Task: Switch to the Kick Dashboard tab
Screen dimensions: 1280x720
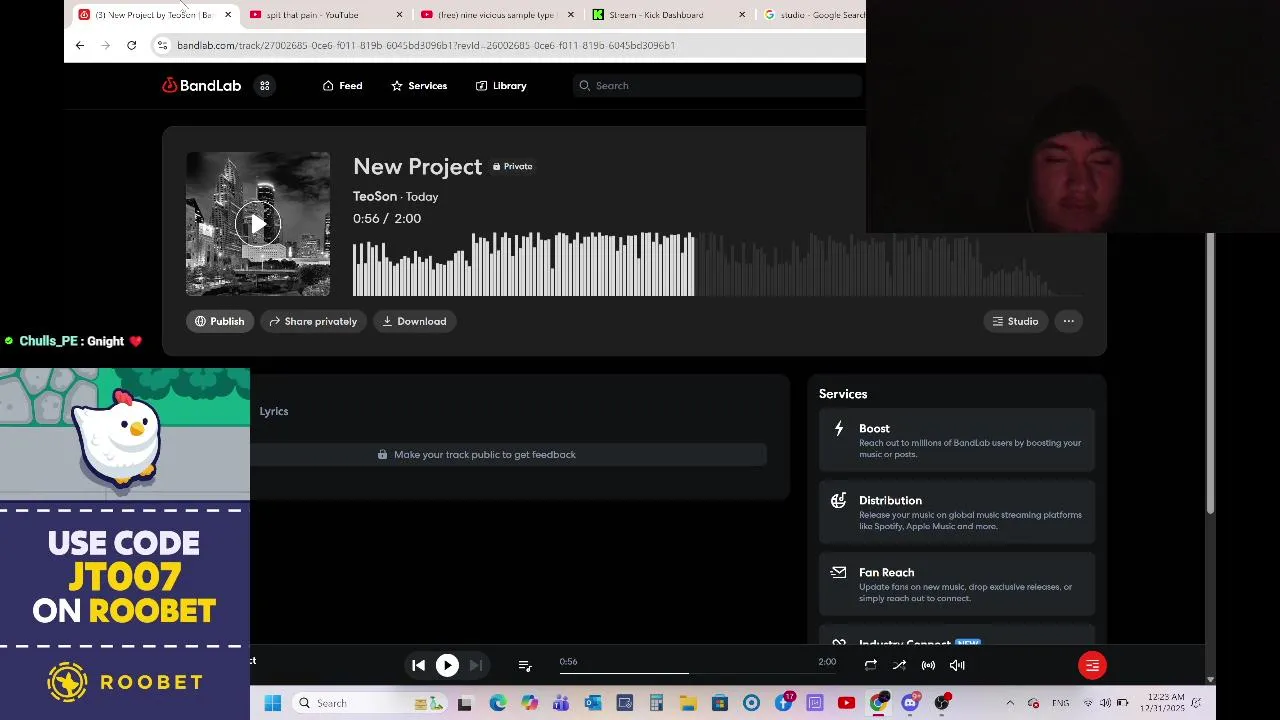Action: click(668, 14)
